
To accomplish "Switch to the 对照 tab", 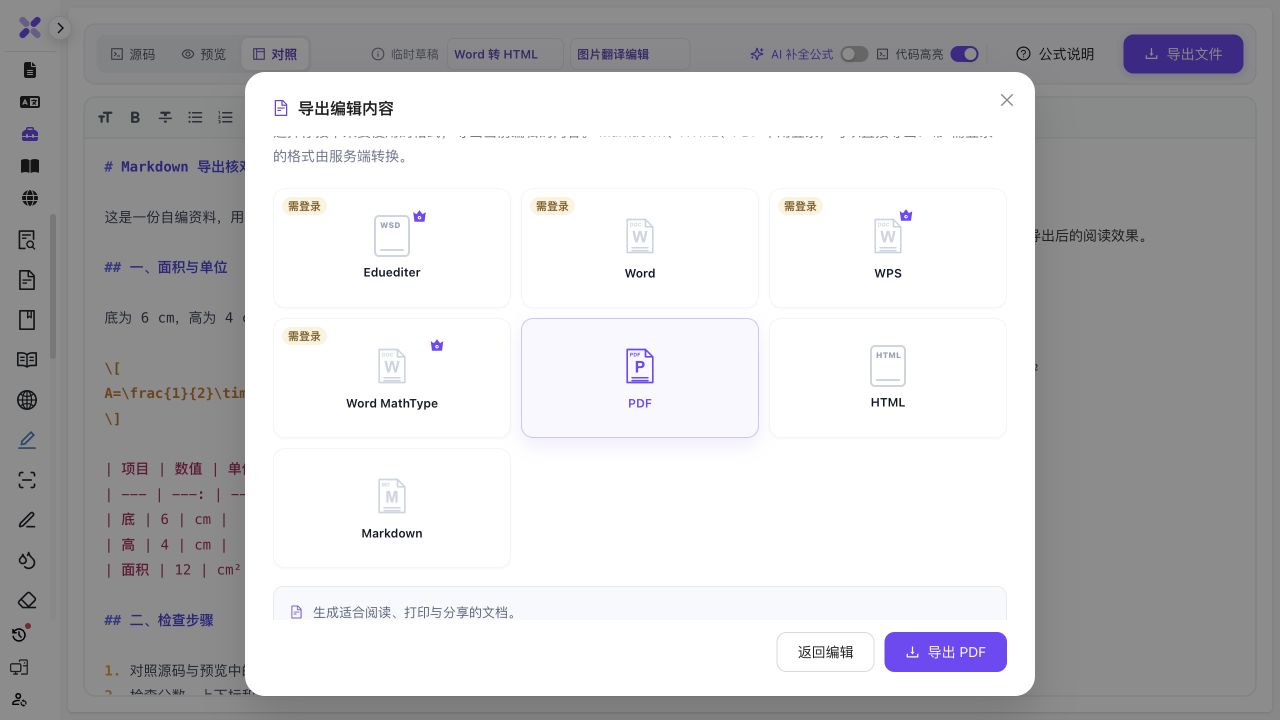I will coord(275,54).
